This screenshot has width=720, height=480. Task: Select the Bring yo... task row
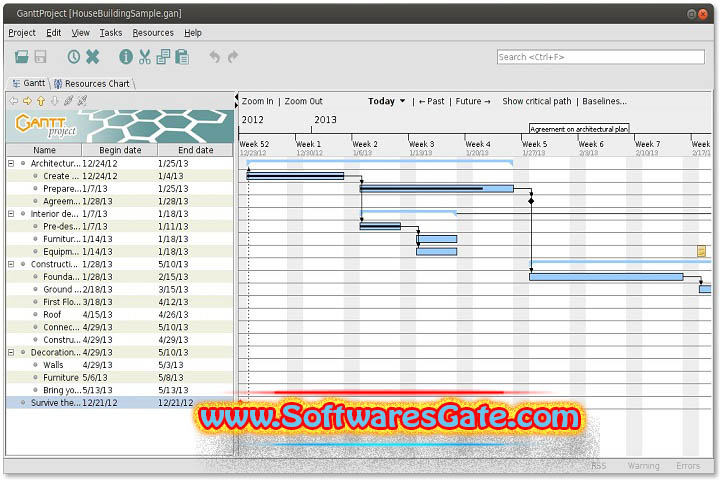120,390
